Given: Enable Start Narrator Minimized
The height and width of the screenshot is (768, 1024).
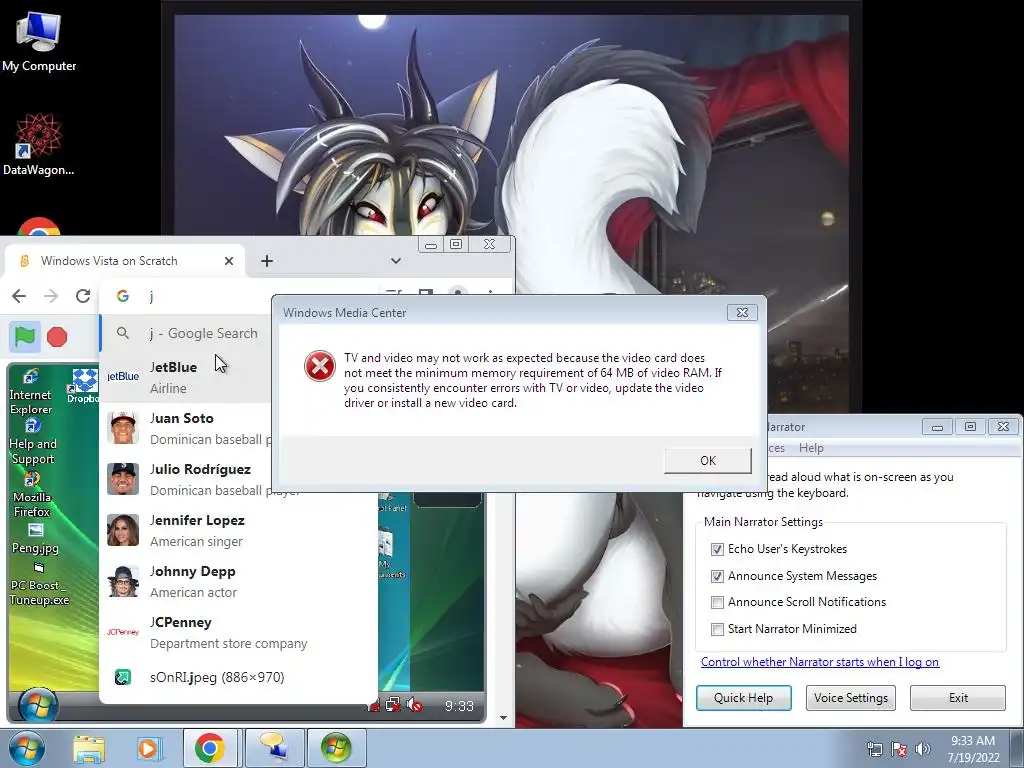Looking at the screenshot, I should [717, 629].
